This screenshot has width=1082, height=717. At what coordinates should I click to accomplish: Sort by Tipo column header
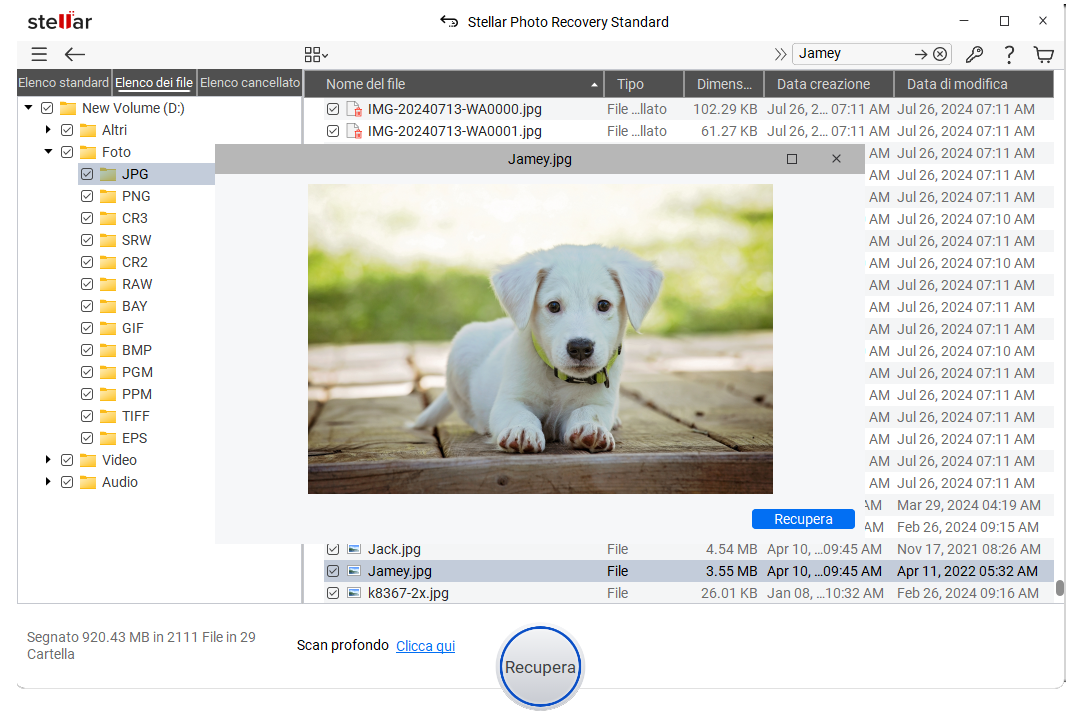pyautogui.click(x=644, y=84)
